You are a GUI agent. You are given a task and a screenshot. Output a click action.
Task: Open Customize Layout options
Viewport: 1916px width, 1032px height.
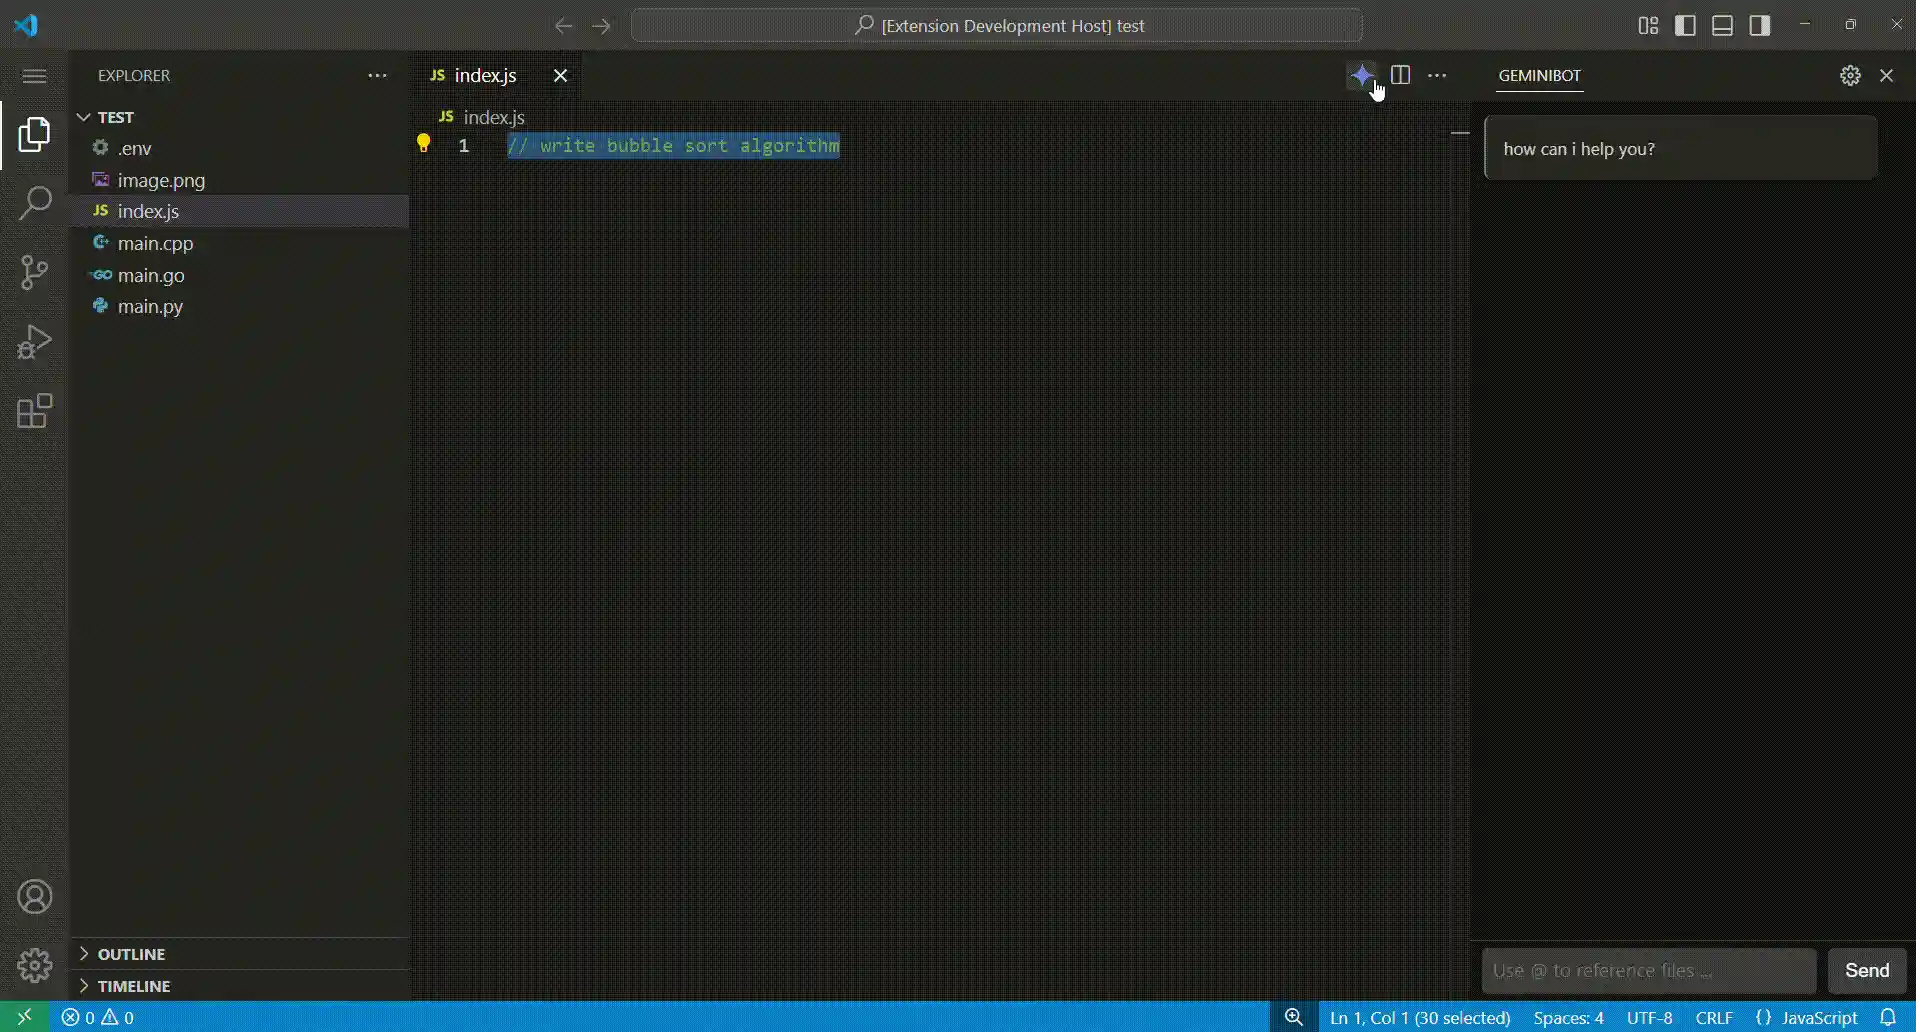(x=1648, y=25)
